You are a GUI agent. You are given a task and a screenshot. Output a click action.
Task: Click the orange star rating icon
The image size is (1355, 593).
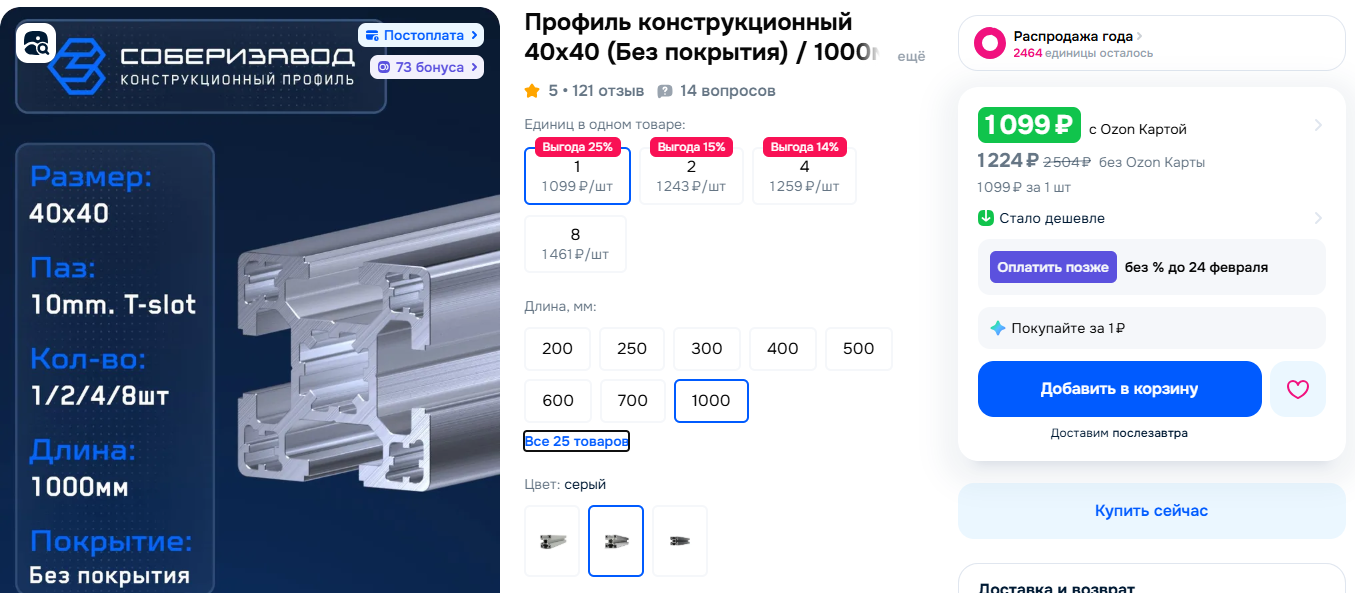[532, 91]
